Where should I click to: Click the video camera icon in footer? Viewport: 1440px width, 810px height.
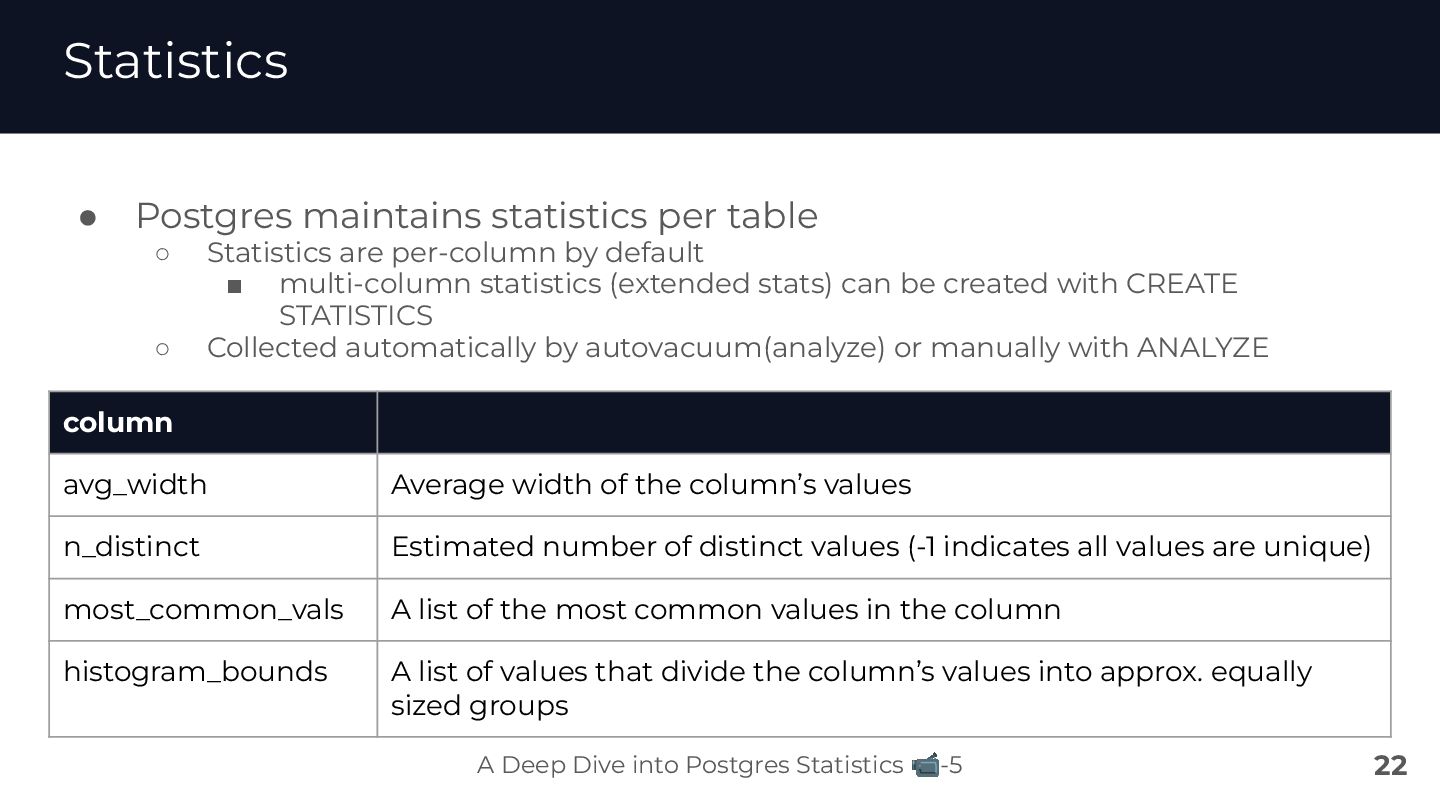pyautogui.click(x=926, y=766)
